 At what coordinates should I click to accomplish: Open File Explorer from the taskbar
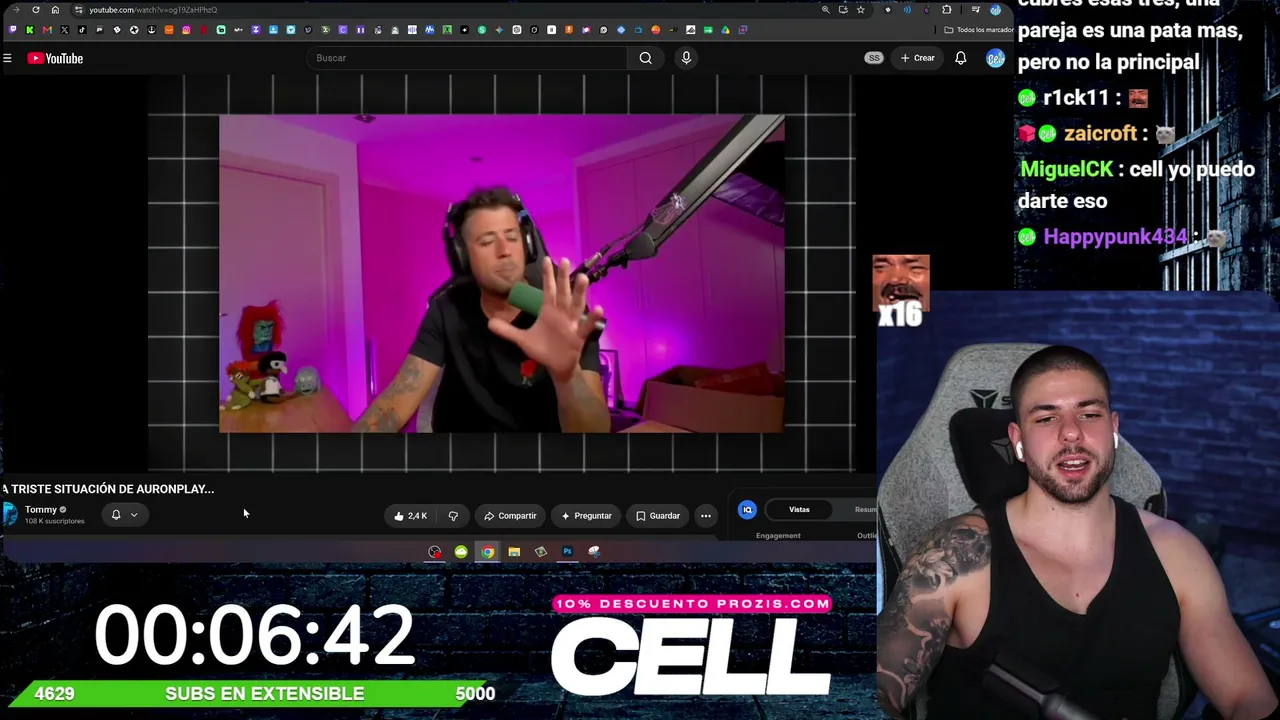(514, 552)
